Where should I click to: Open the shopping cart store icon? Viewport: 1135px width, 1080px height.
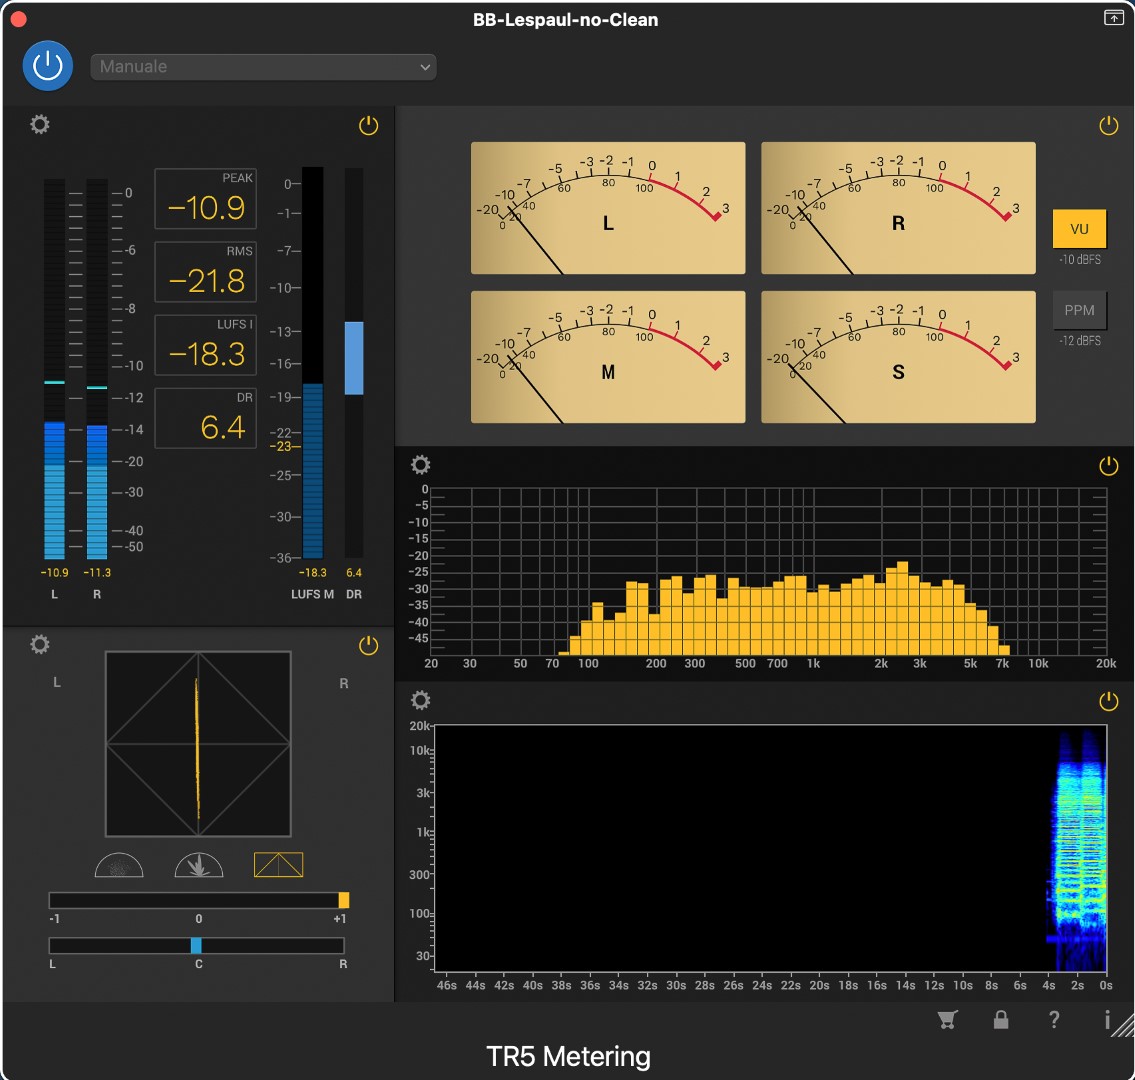pos(947,1020)
